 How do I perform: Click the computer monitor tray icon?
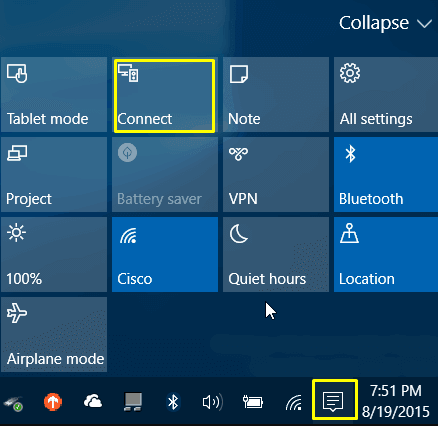(133, 402)
